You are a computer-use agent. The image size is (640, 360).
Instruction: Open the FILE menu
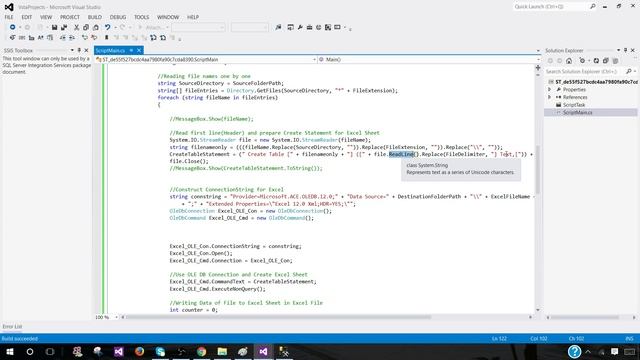click(9, 17)
